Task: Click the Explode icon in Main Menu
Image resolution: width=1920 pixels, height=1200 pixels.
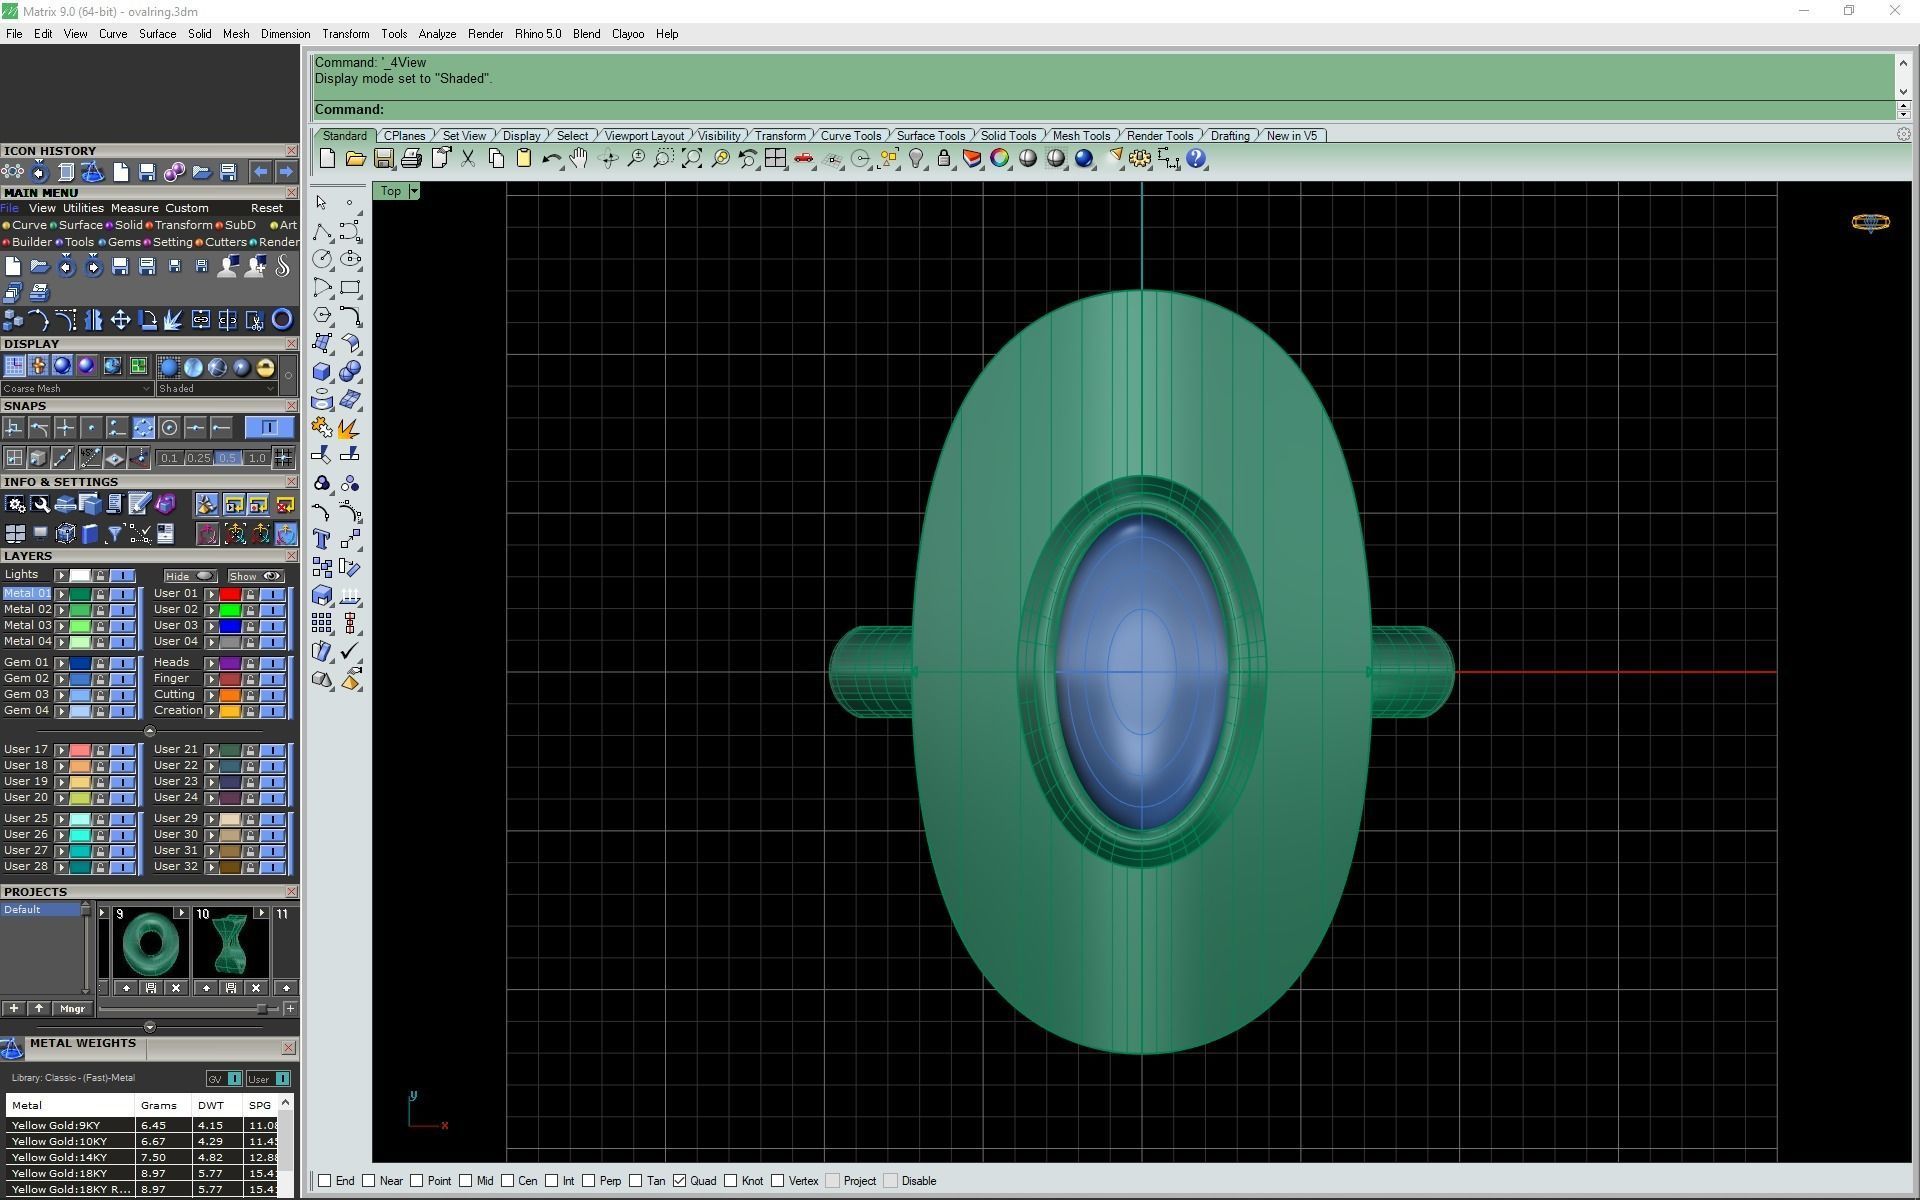Action: point(174,320)
